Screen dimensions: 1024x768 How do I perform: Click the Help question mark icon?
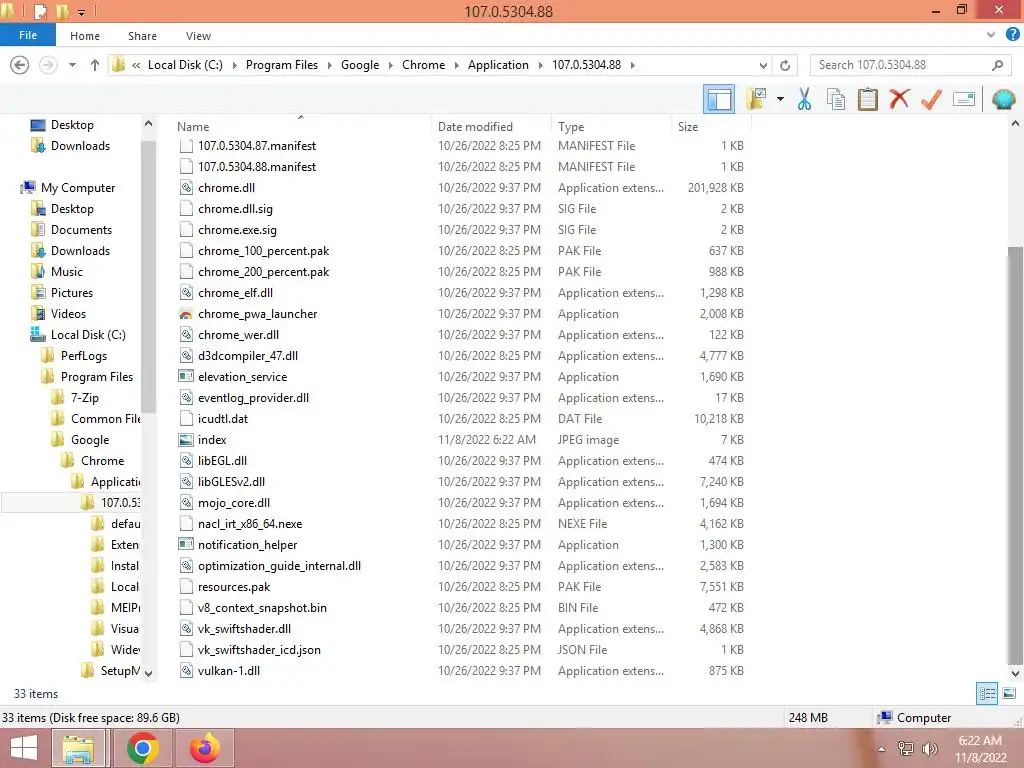click(x=1012, y=35)
